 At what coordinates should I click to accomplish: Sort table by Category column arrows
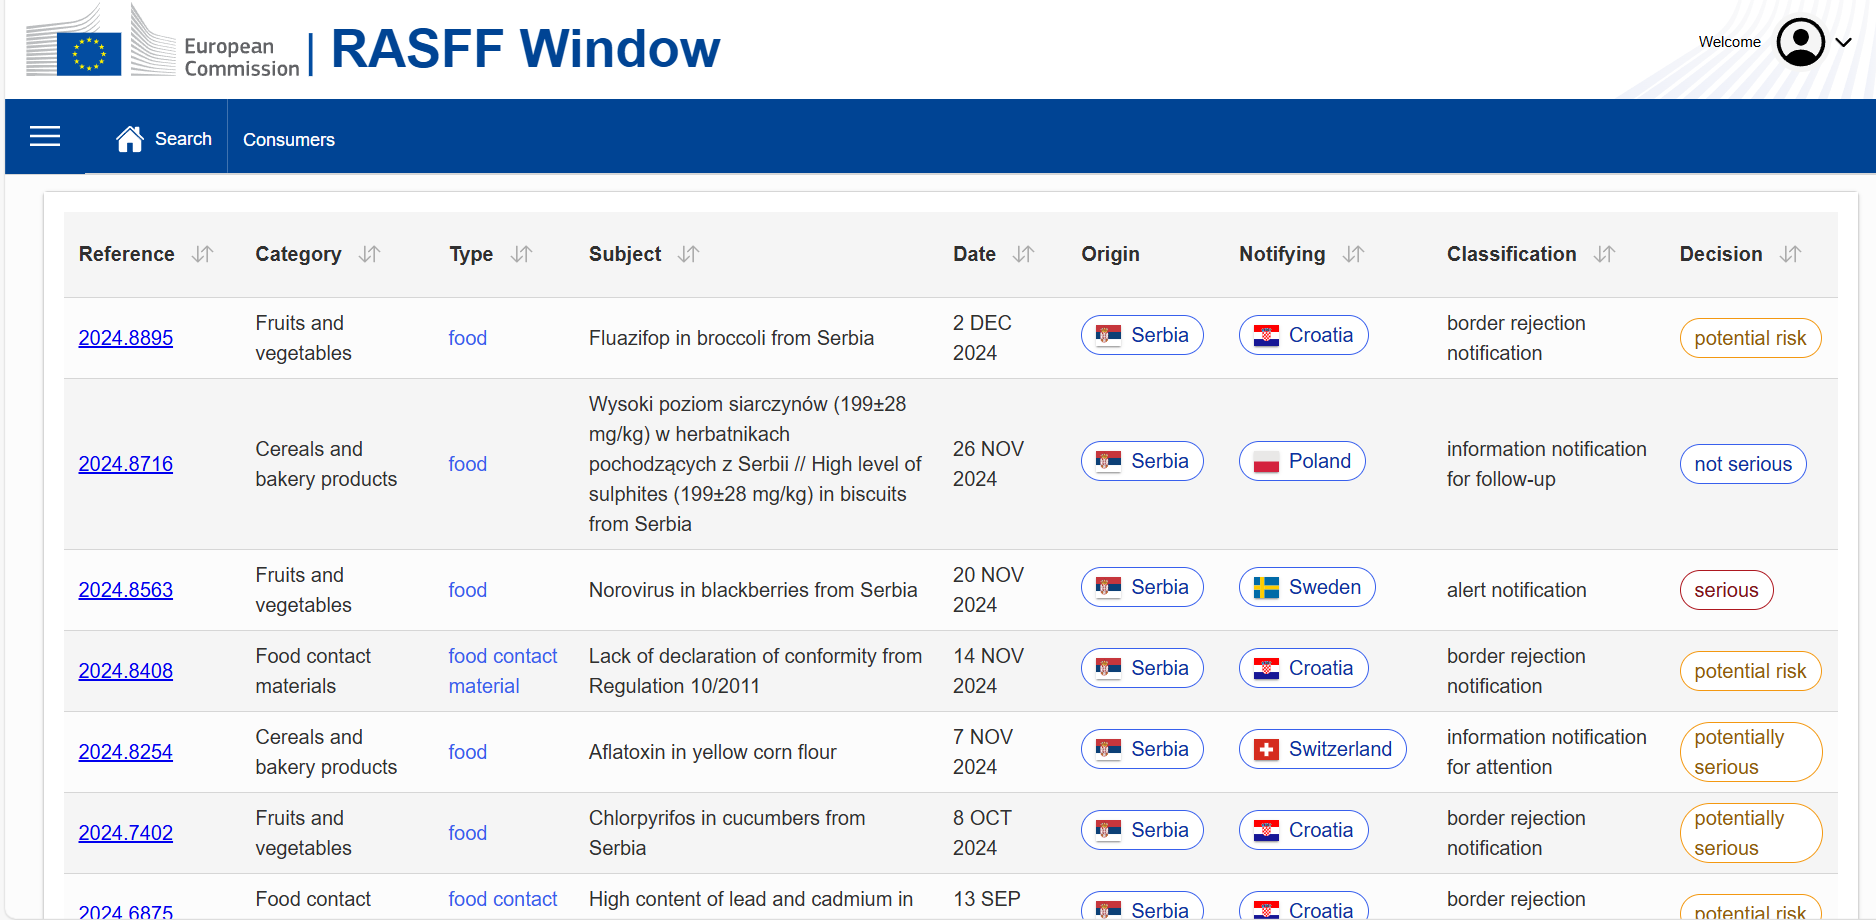[x=370, y=254]
